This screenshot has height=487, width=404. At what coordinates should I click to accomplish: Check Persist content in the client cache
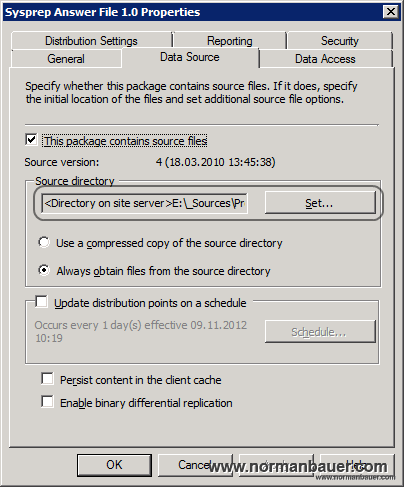(47, 379)
